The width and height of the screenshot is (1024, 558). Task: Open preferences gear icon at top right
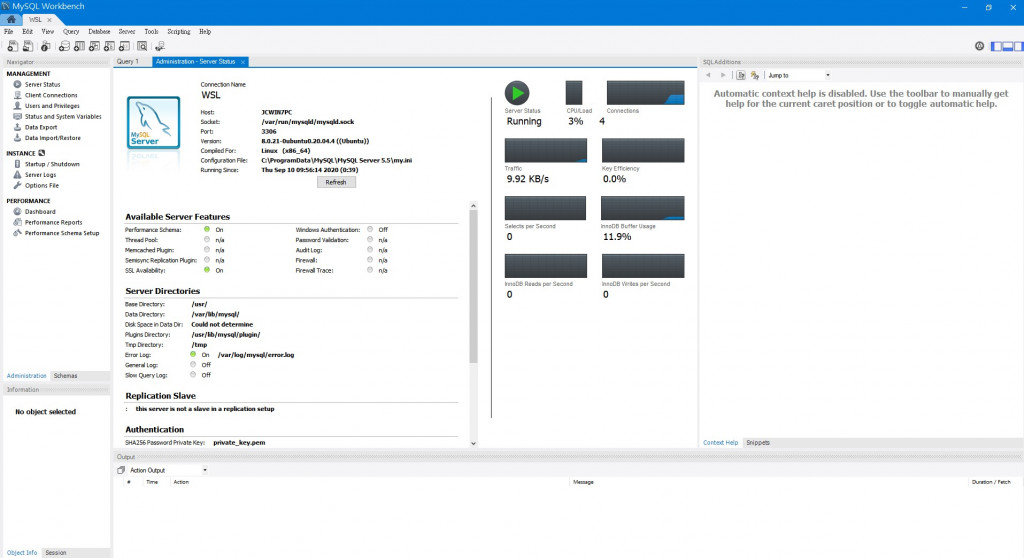point(979,46)
